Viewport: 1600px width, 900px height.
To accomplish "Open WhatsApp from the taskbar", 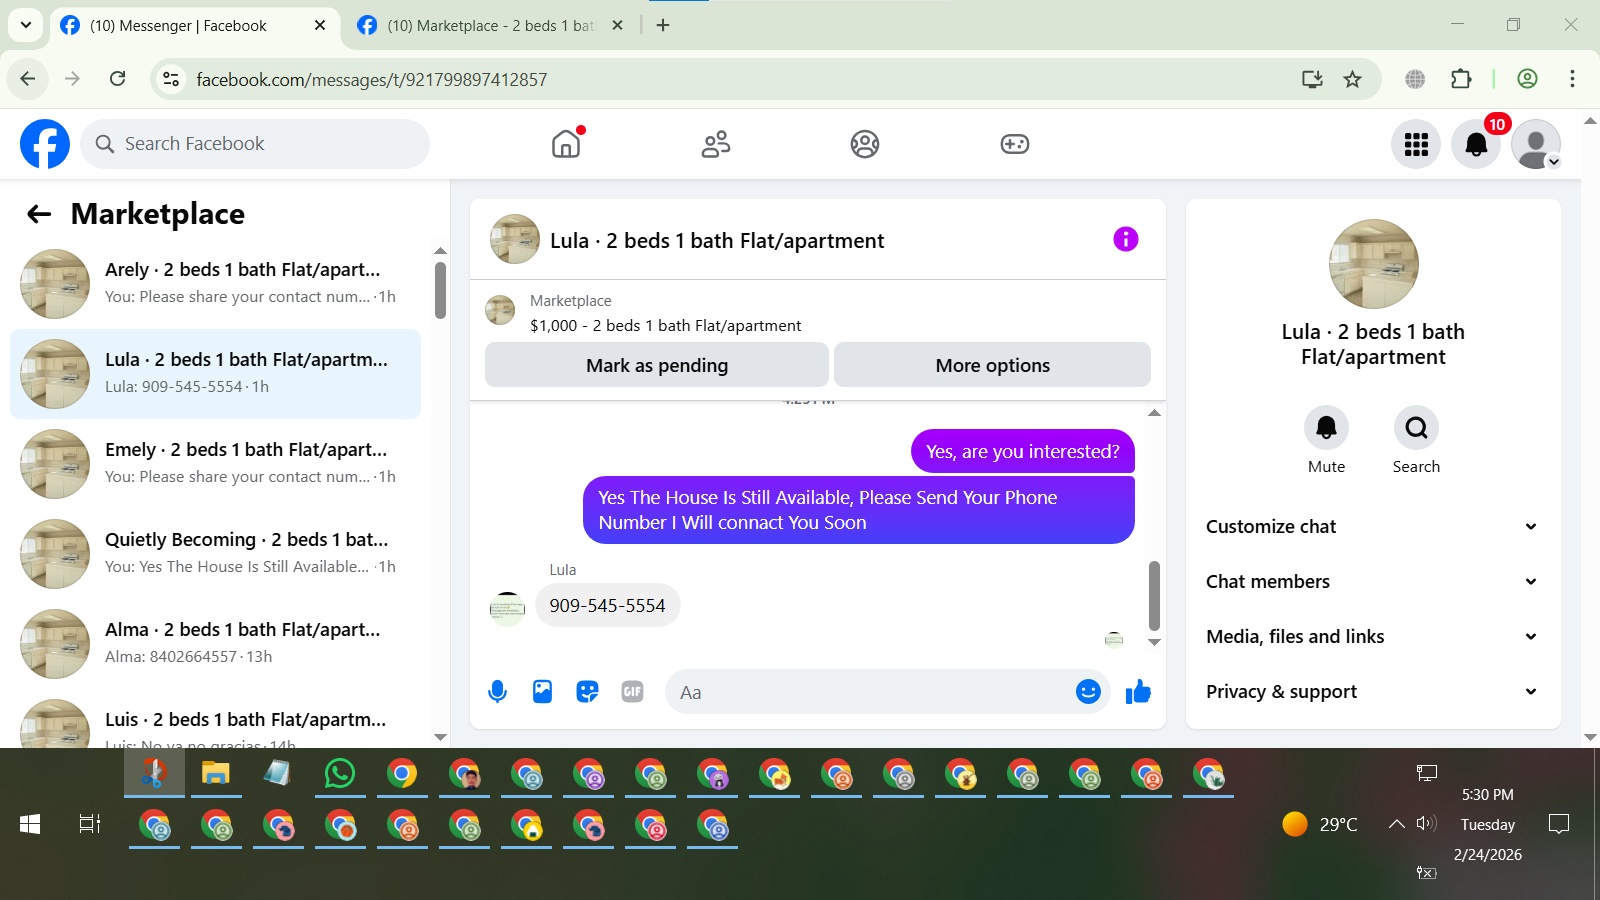I will pyautogui.click(x=340, y=773).
